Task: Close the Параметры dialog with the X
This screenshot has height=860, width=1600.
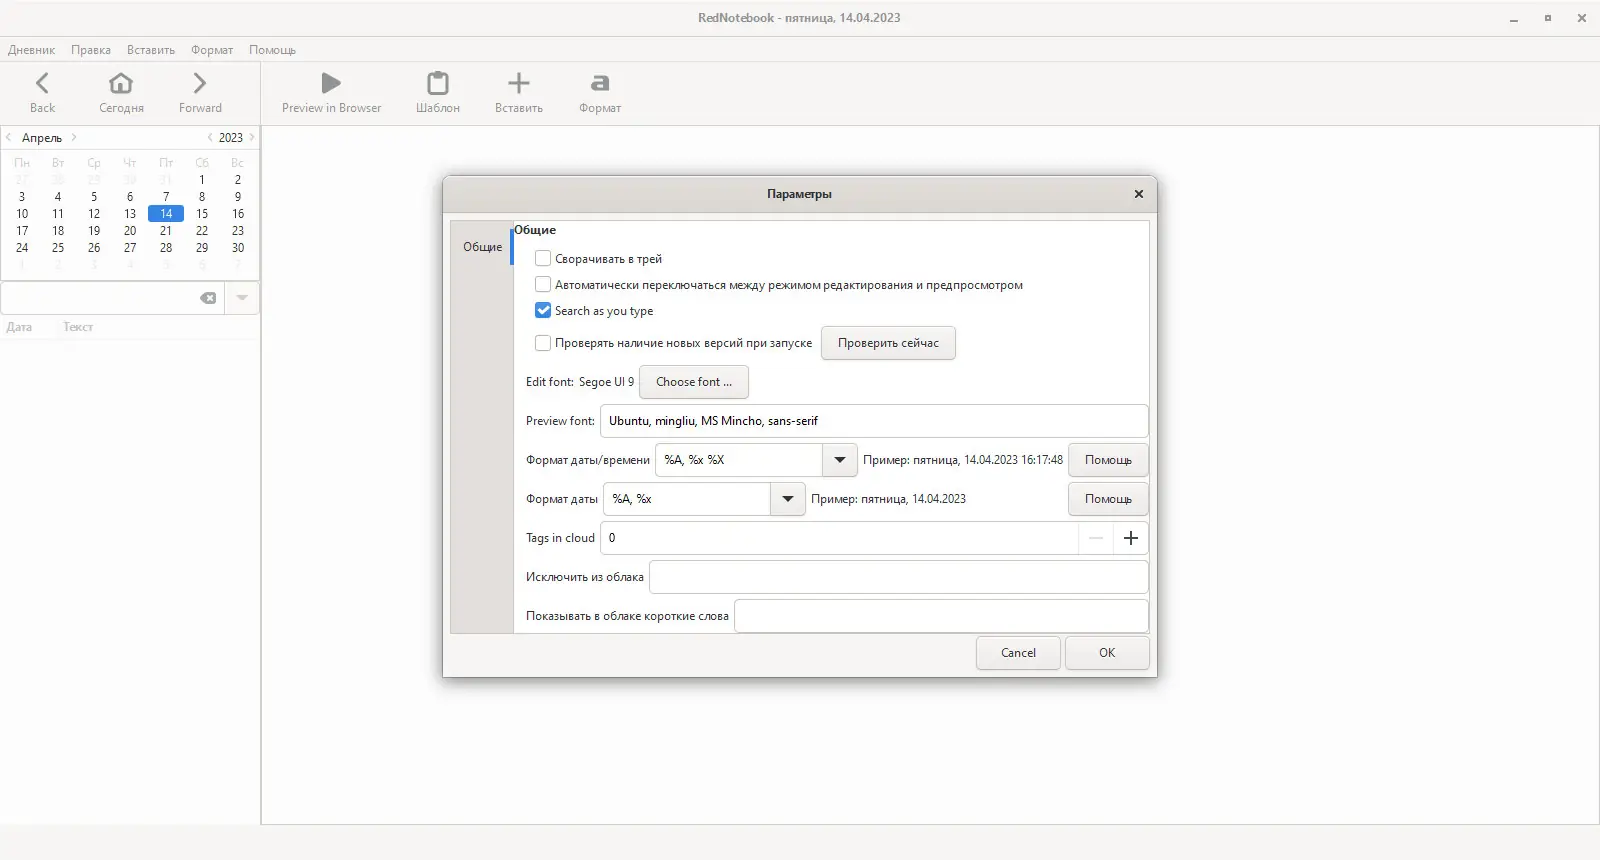Action: 1138,194
